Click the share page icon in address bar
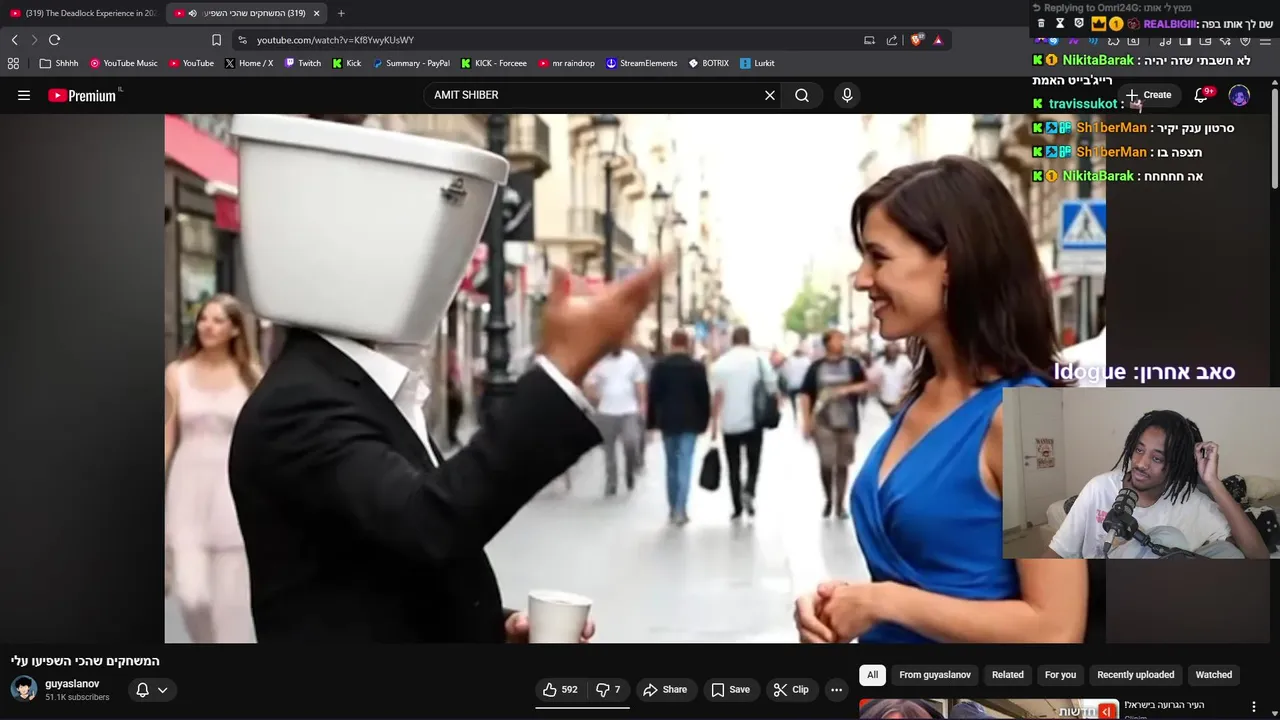The width and height of the screenshot is (1280, 720). click(x=892, y=40)
